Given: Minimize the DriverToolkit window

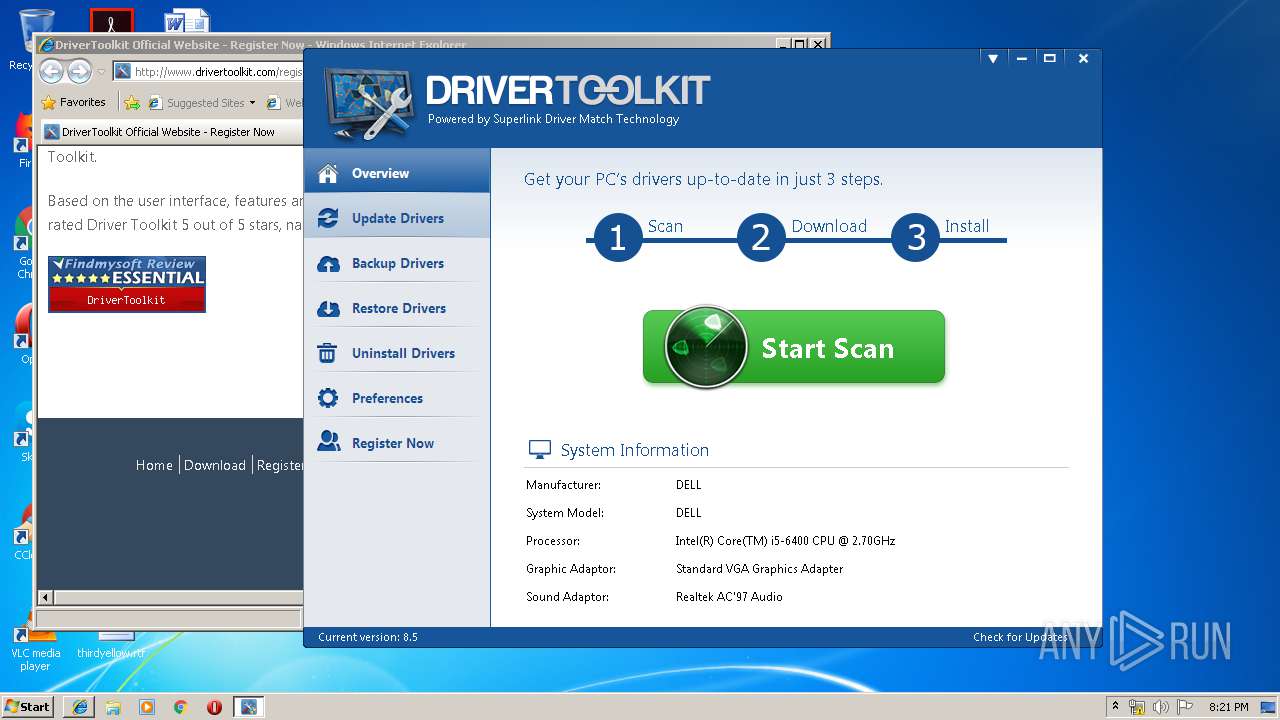Looking at the screenshot, I should [x=1022, y=59].
